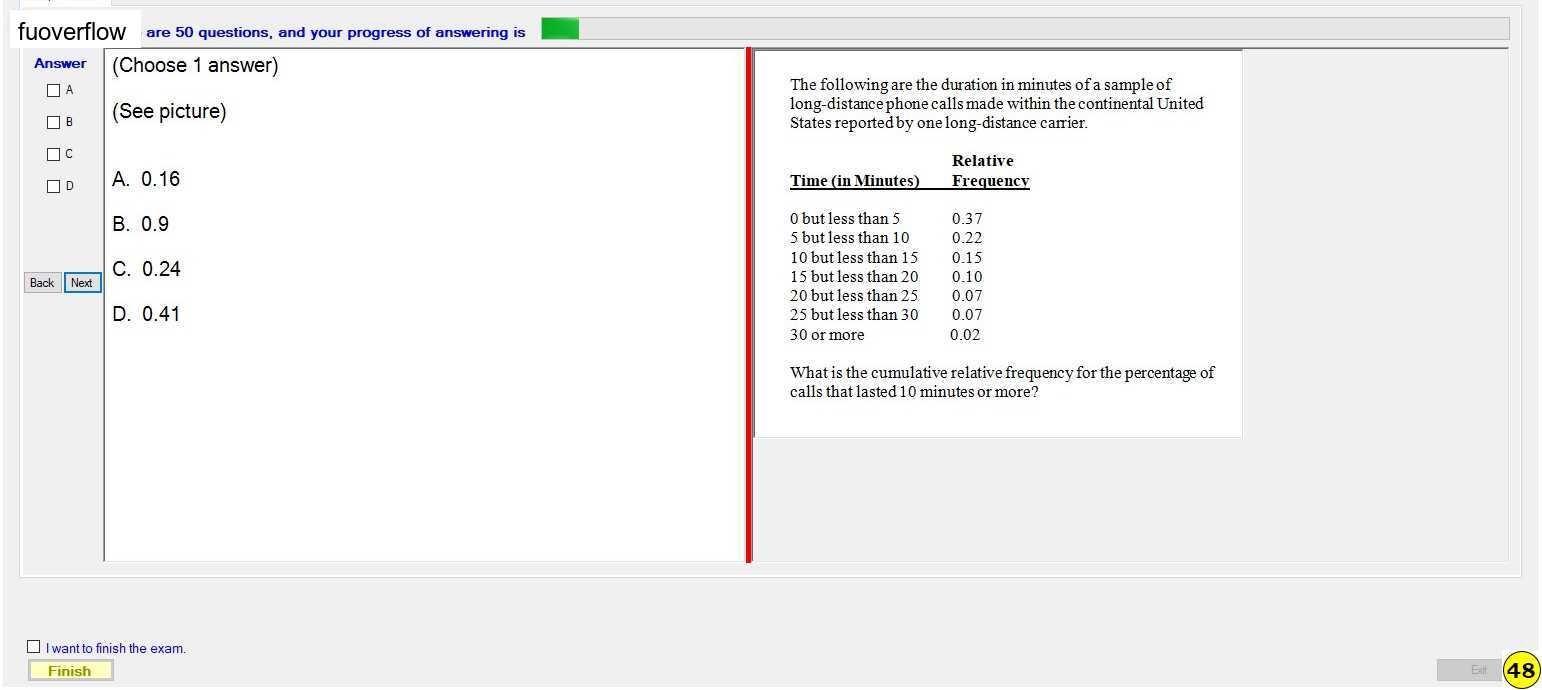This screenshot has width=1542, height=690.
Task: Click the '10 but less than 15' row
Action: point(886,258)
